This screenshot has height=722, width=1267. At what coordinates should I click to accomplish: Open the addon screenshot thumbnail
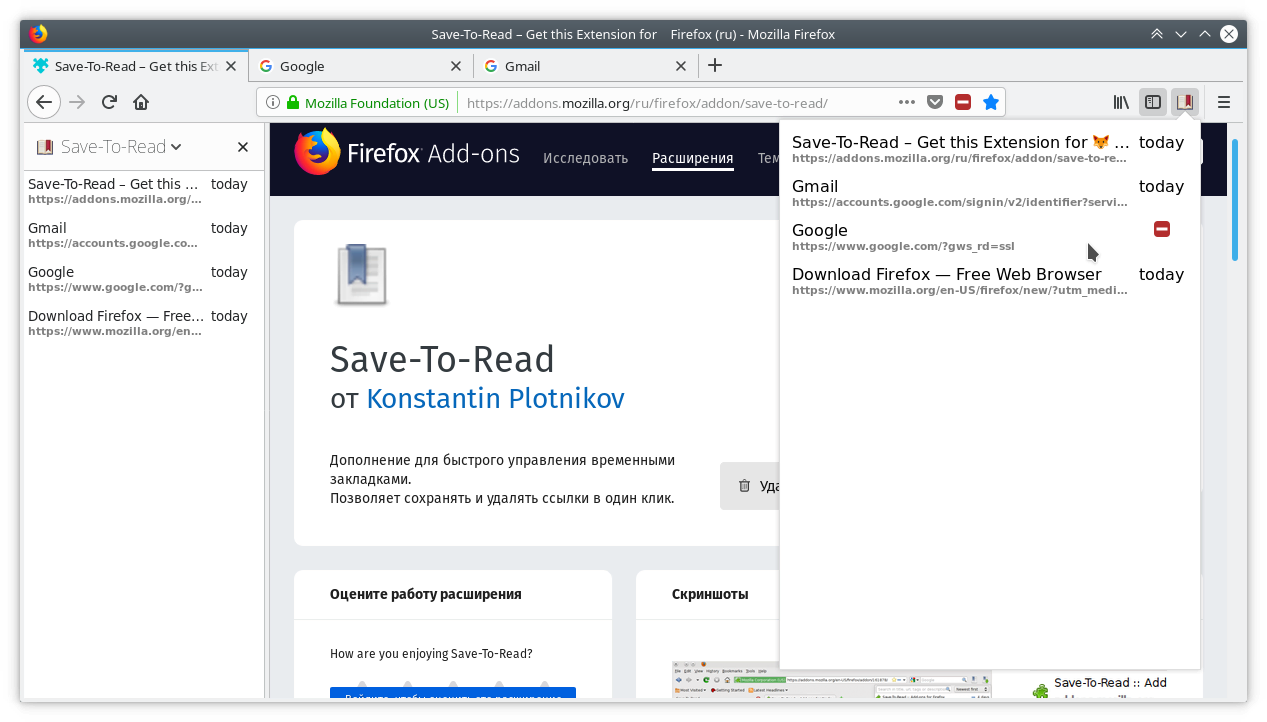click(831, 679)
